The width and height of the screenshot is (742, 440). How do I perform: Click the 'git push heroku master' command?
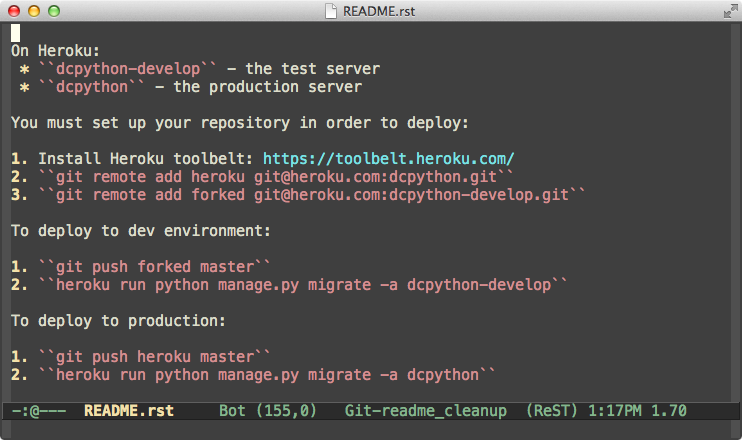pos(155,357)
